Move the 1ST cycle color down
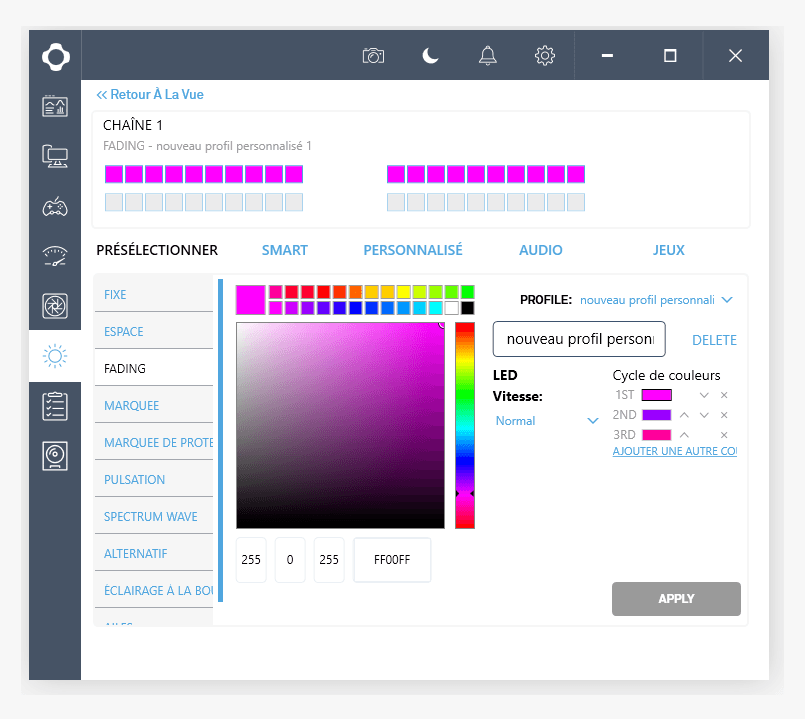Image resolution: width=805 pixels, height=719 pixels. click(704, 396)
